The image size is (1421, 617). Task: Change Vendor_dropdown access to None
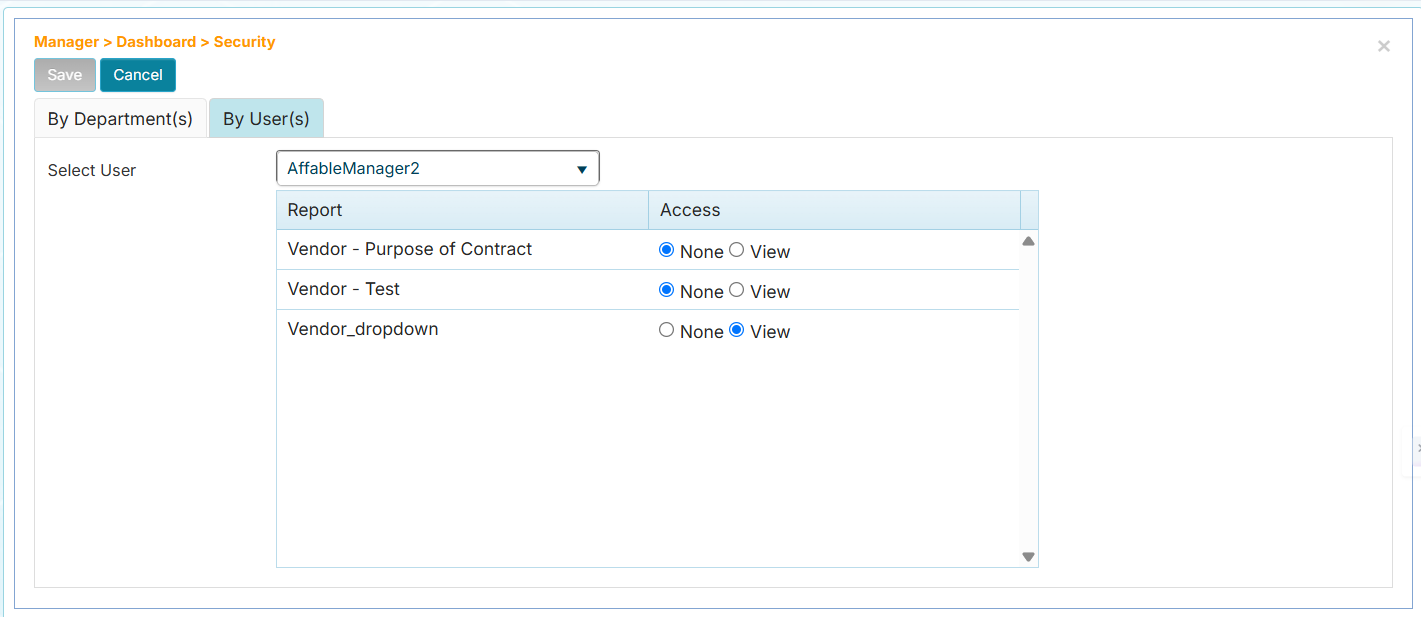(666, 330)
